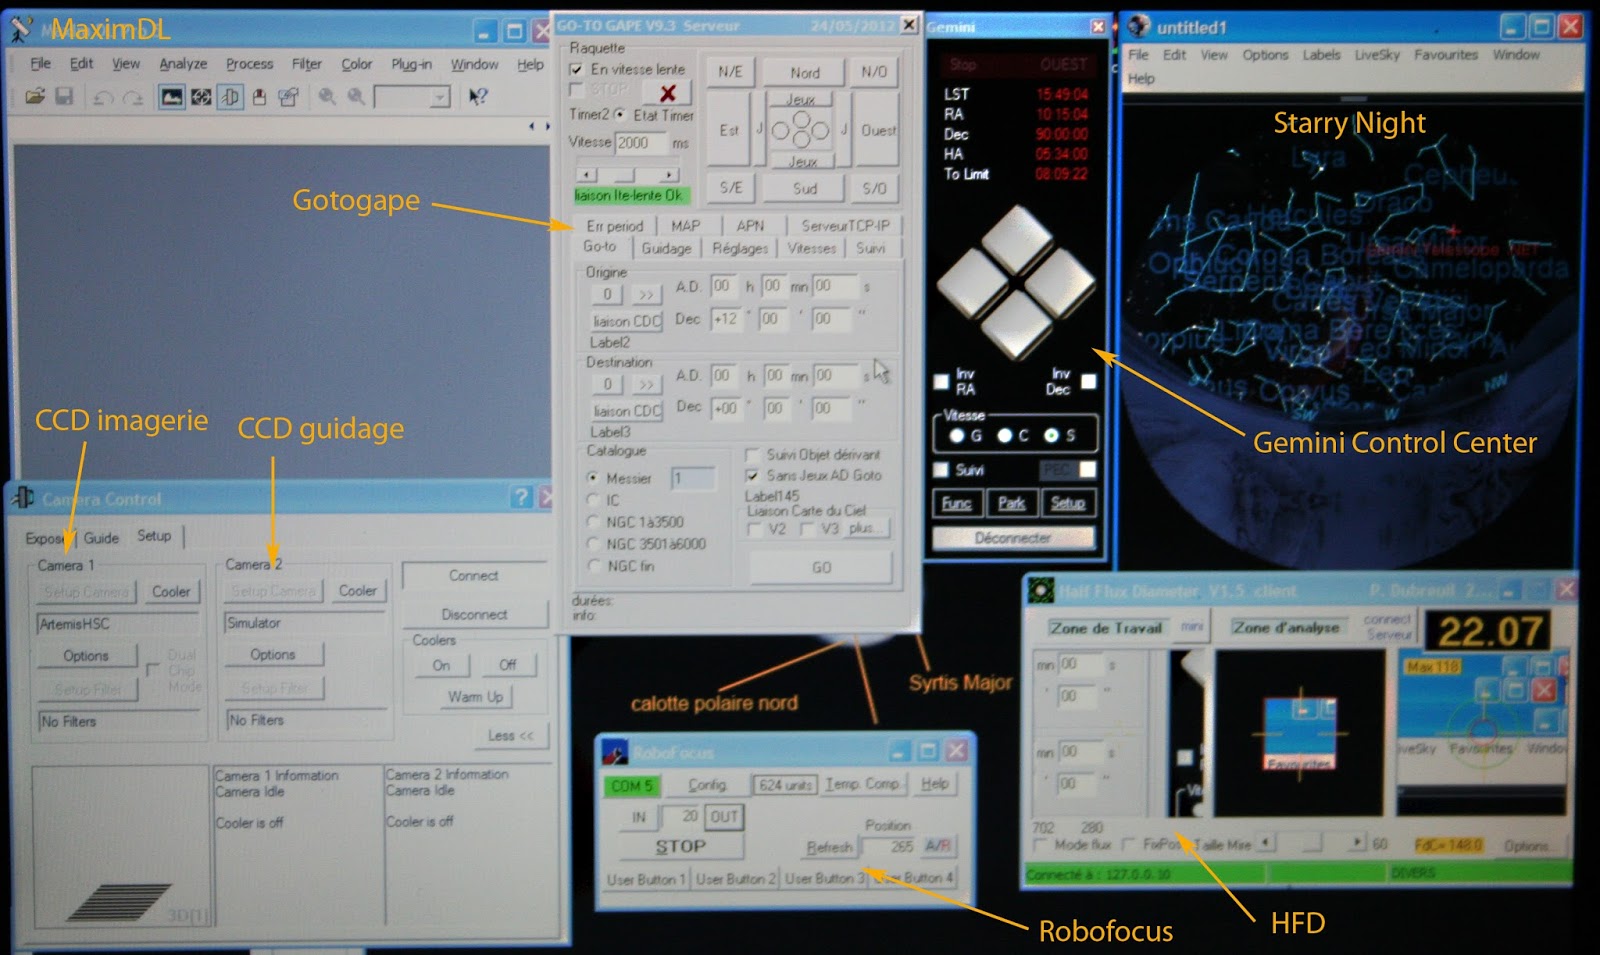This screenshot has height=955, width=1600.
Task: Click the Park button in Gemini
Action: (x=1011, y=503)
